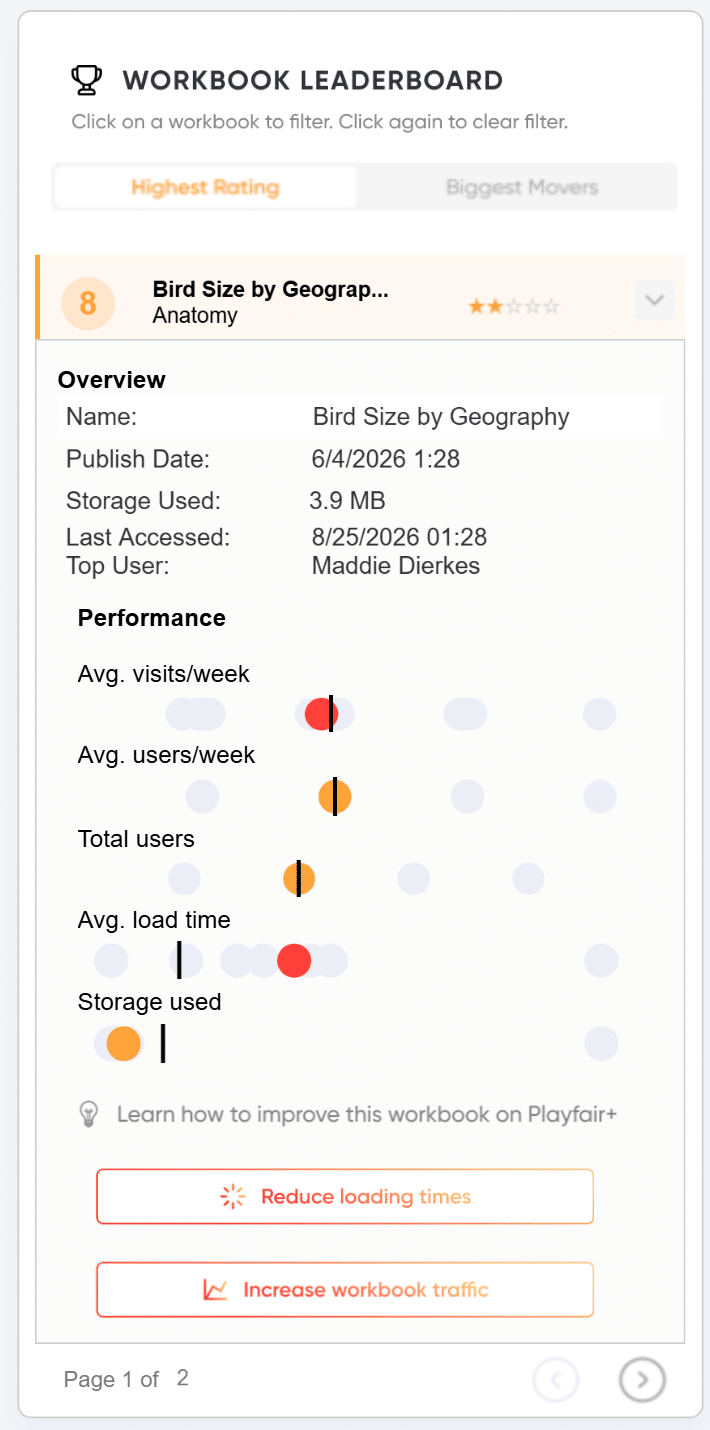
Task: Click the red dot on Avg. visits/week
Action: pyautogui.click(x=321, y=715)
